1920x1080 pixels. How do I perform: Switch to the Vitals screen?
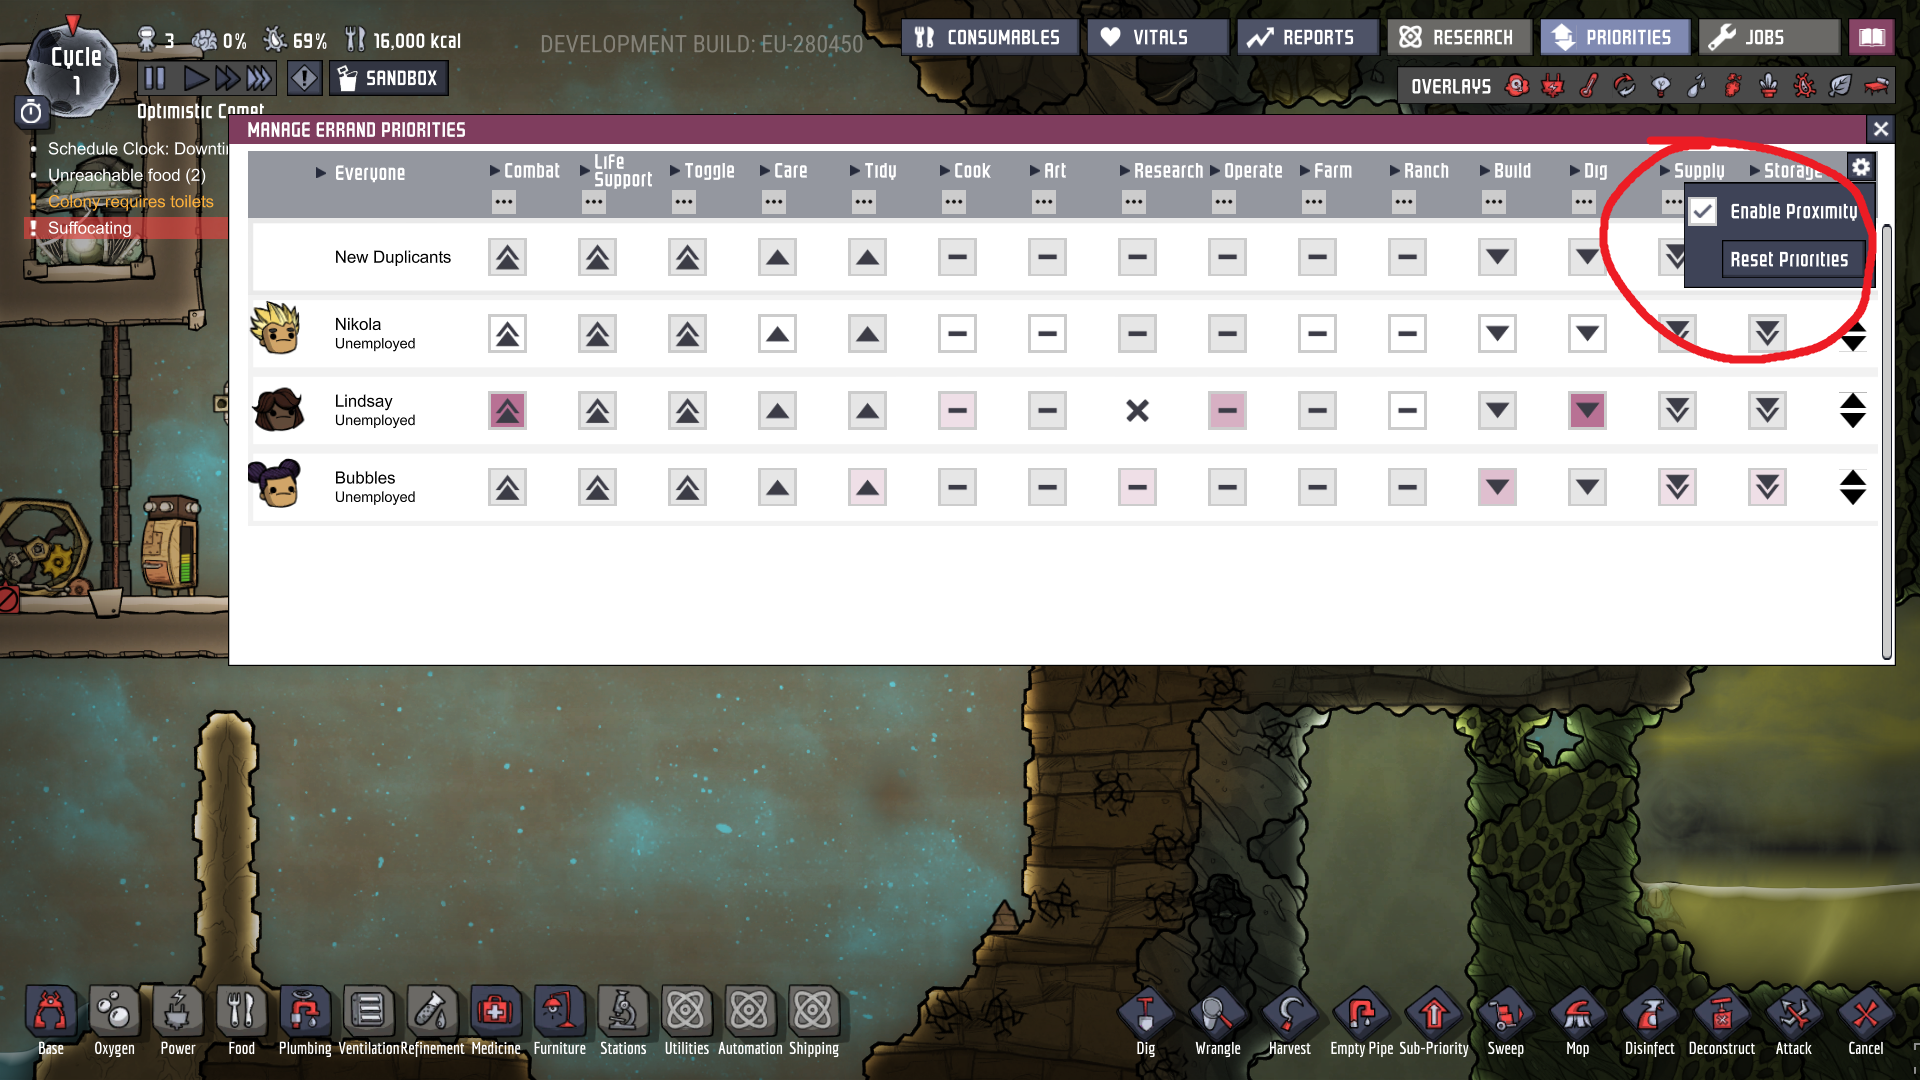[x=1157, y=36]
